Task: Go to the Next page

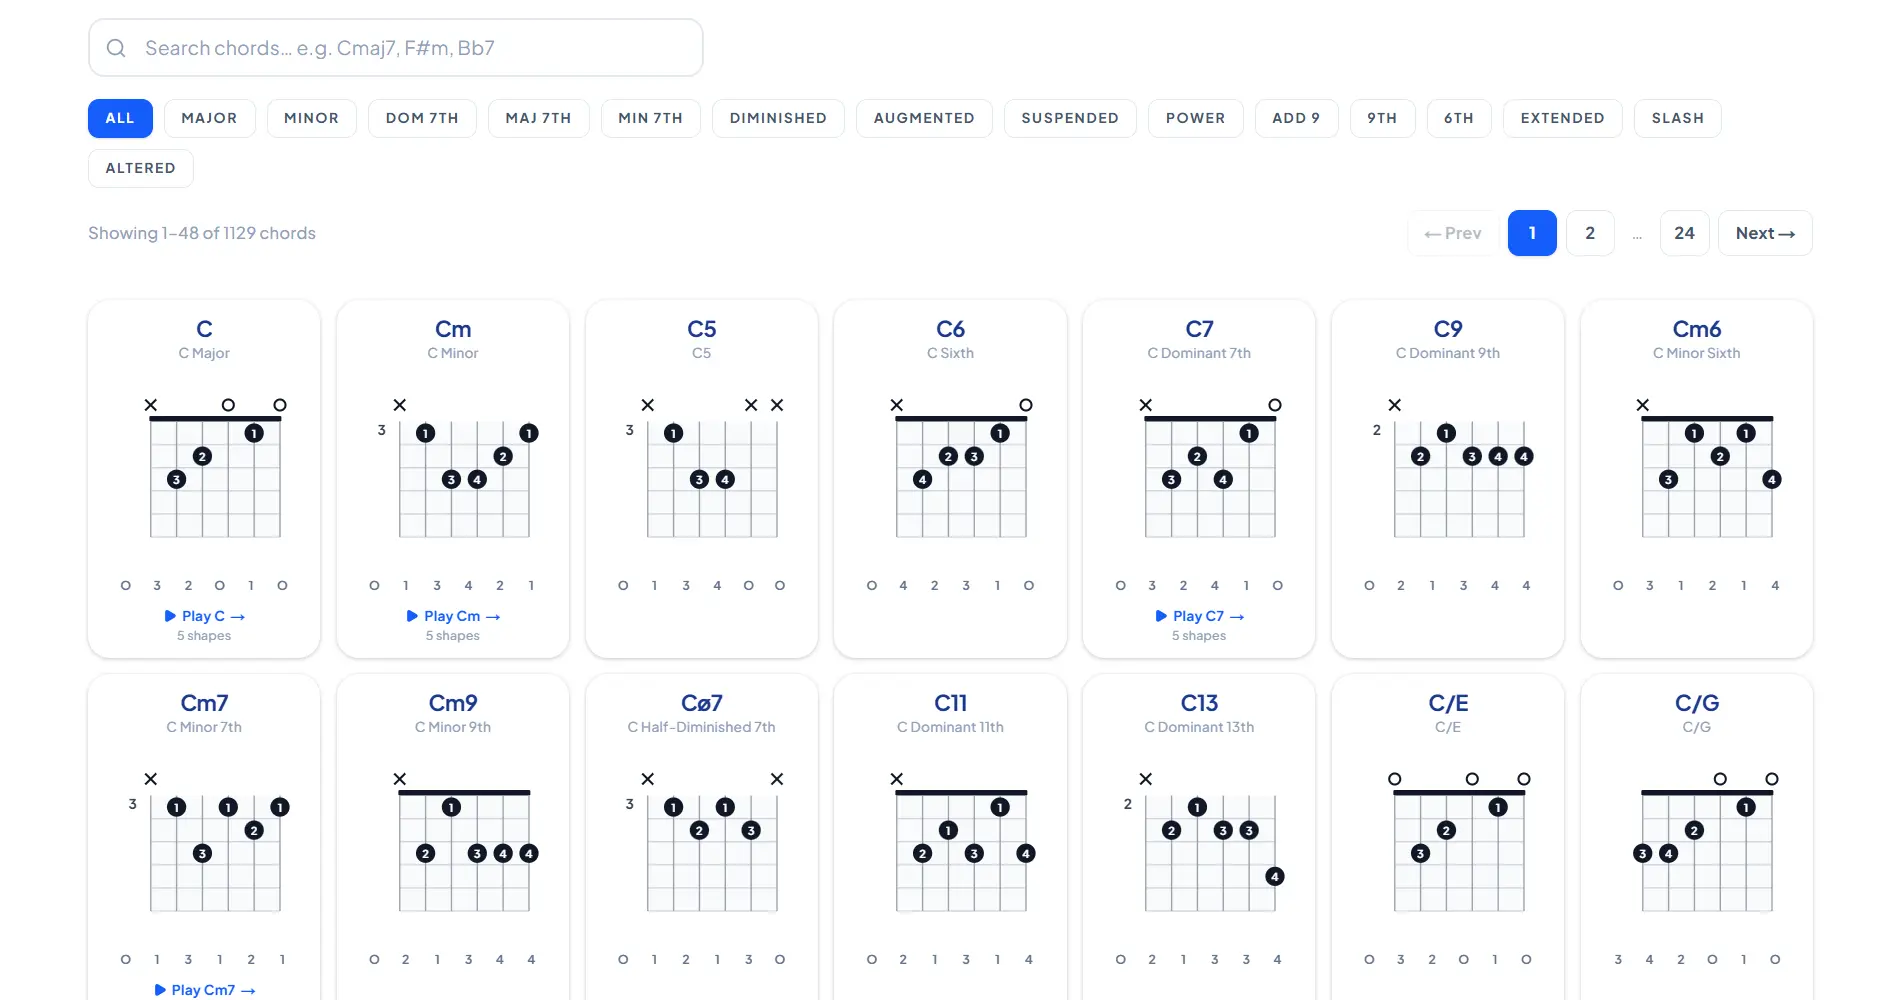Action: pyautogui.click(x=1765, y=233)
